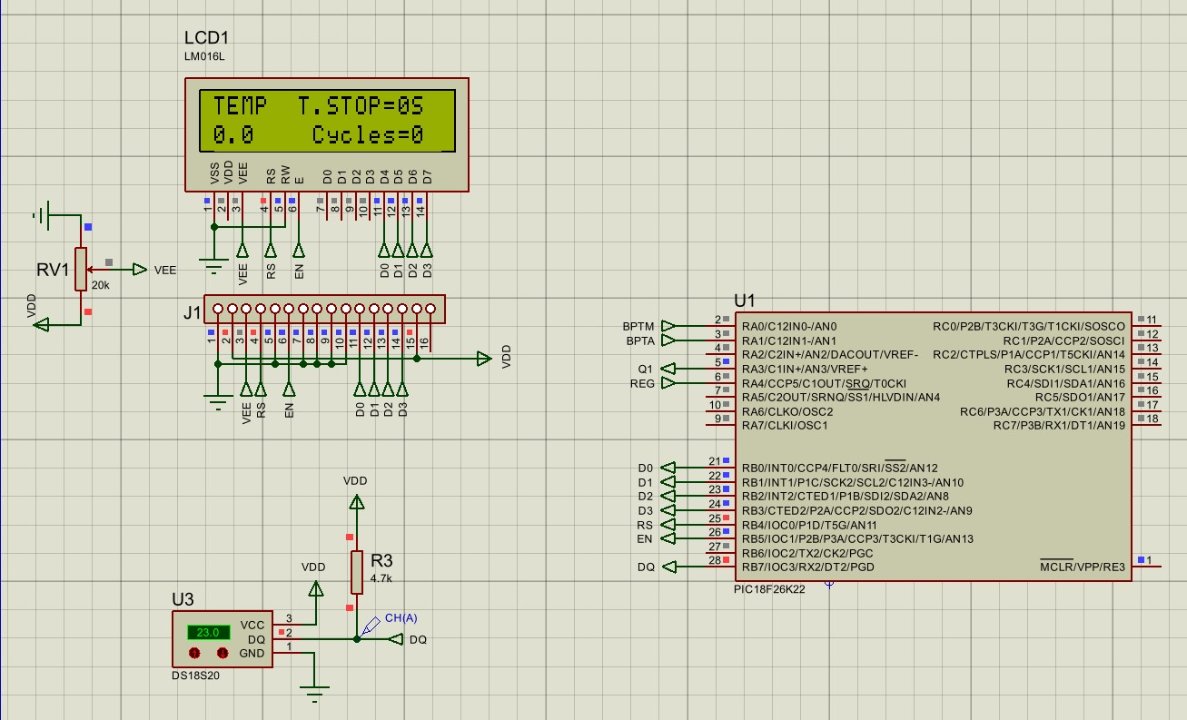Select the RV1 potentiometer body
Image resolution: width=1187 pixels, height=720 pixels.
(x=81, y=269)
